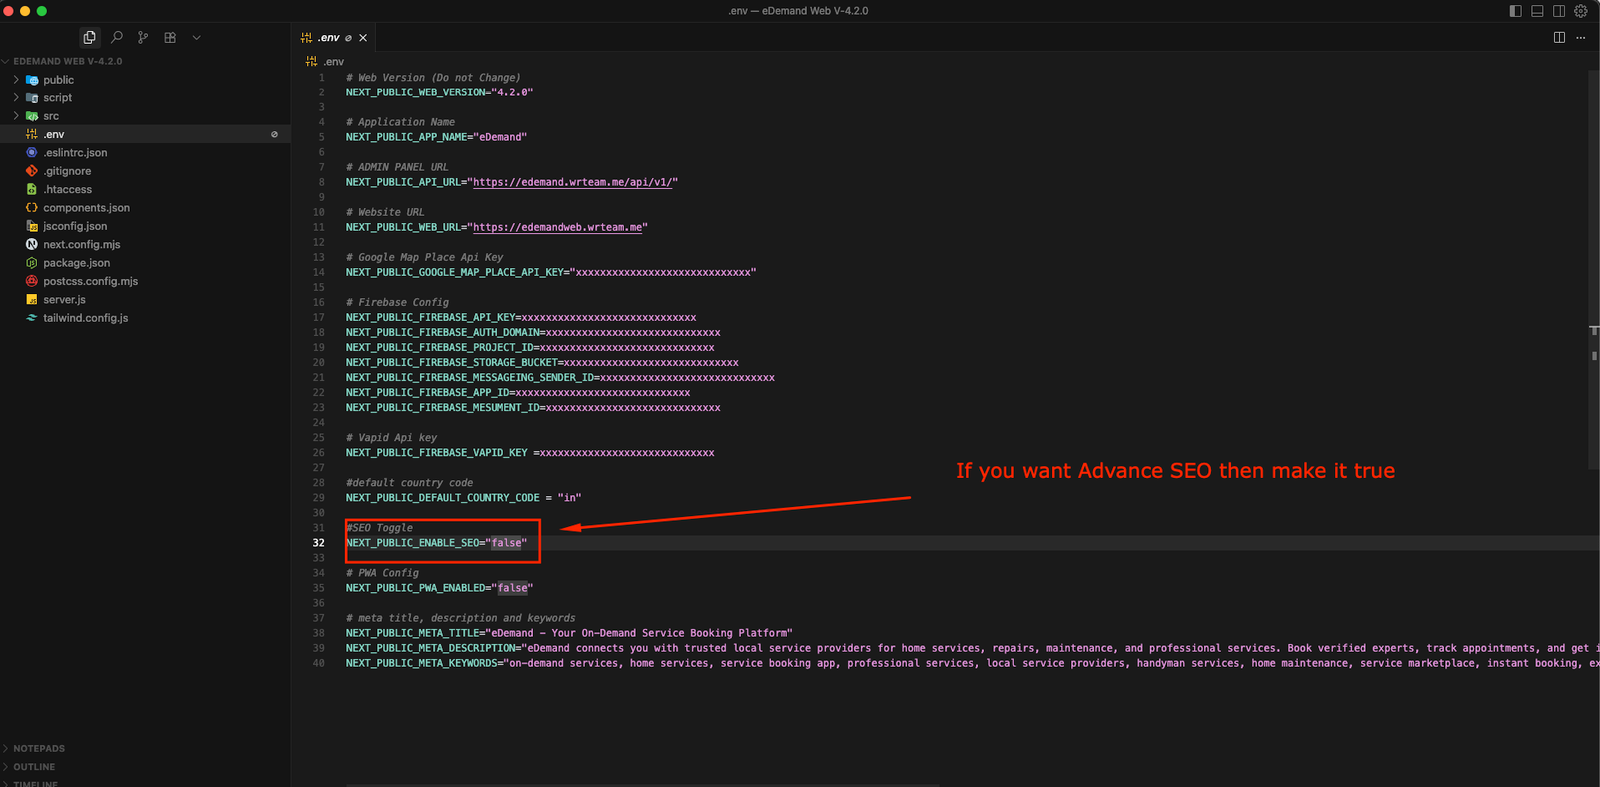Show additional views dropdown chevron

pos(196,37)
